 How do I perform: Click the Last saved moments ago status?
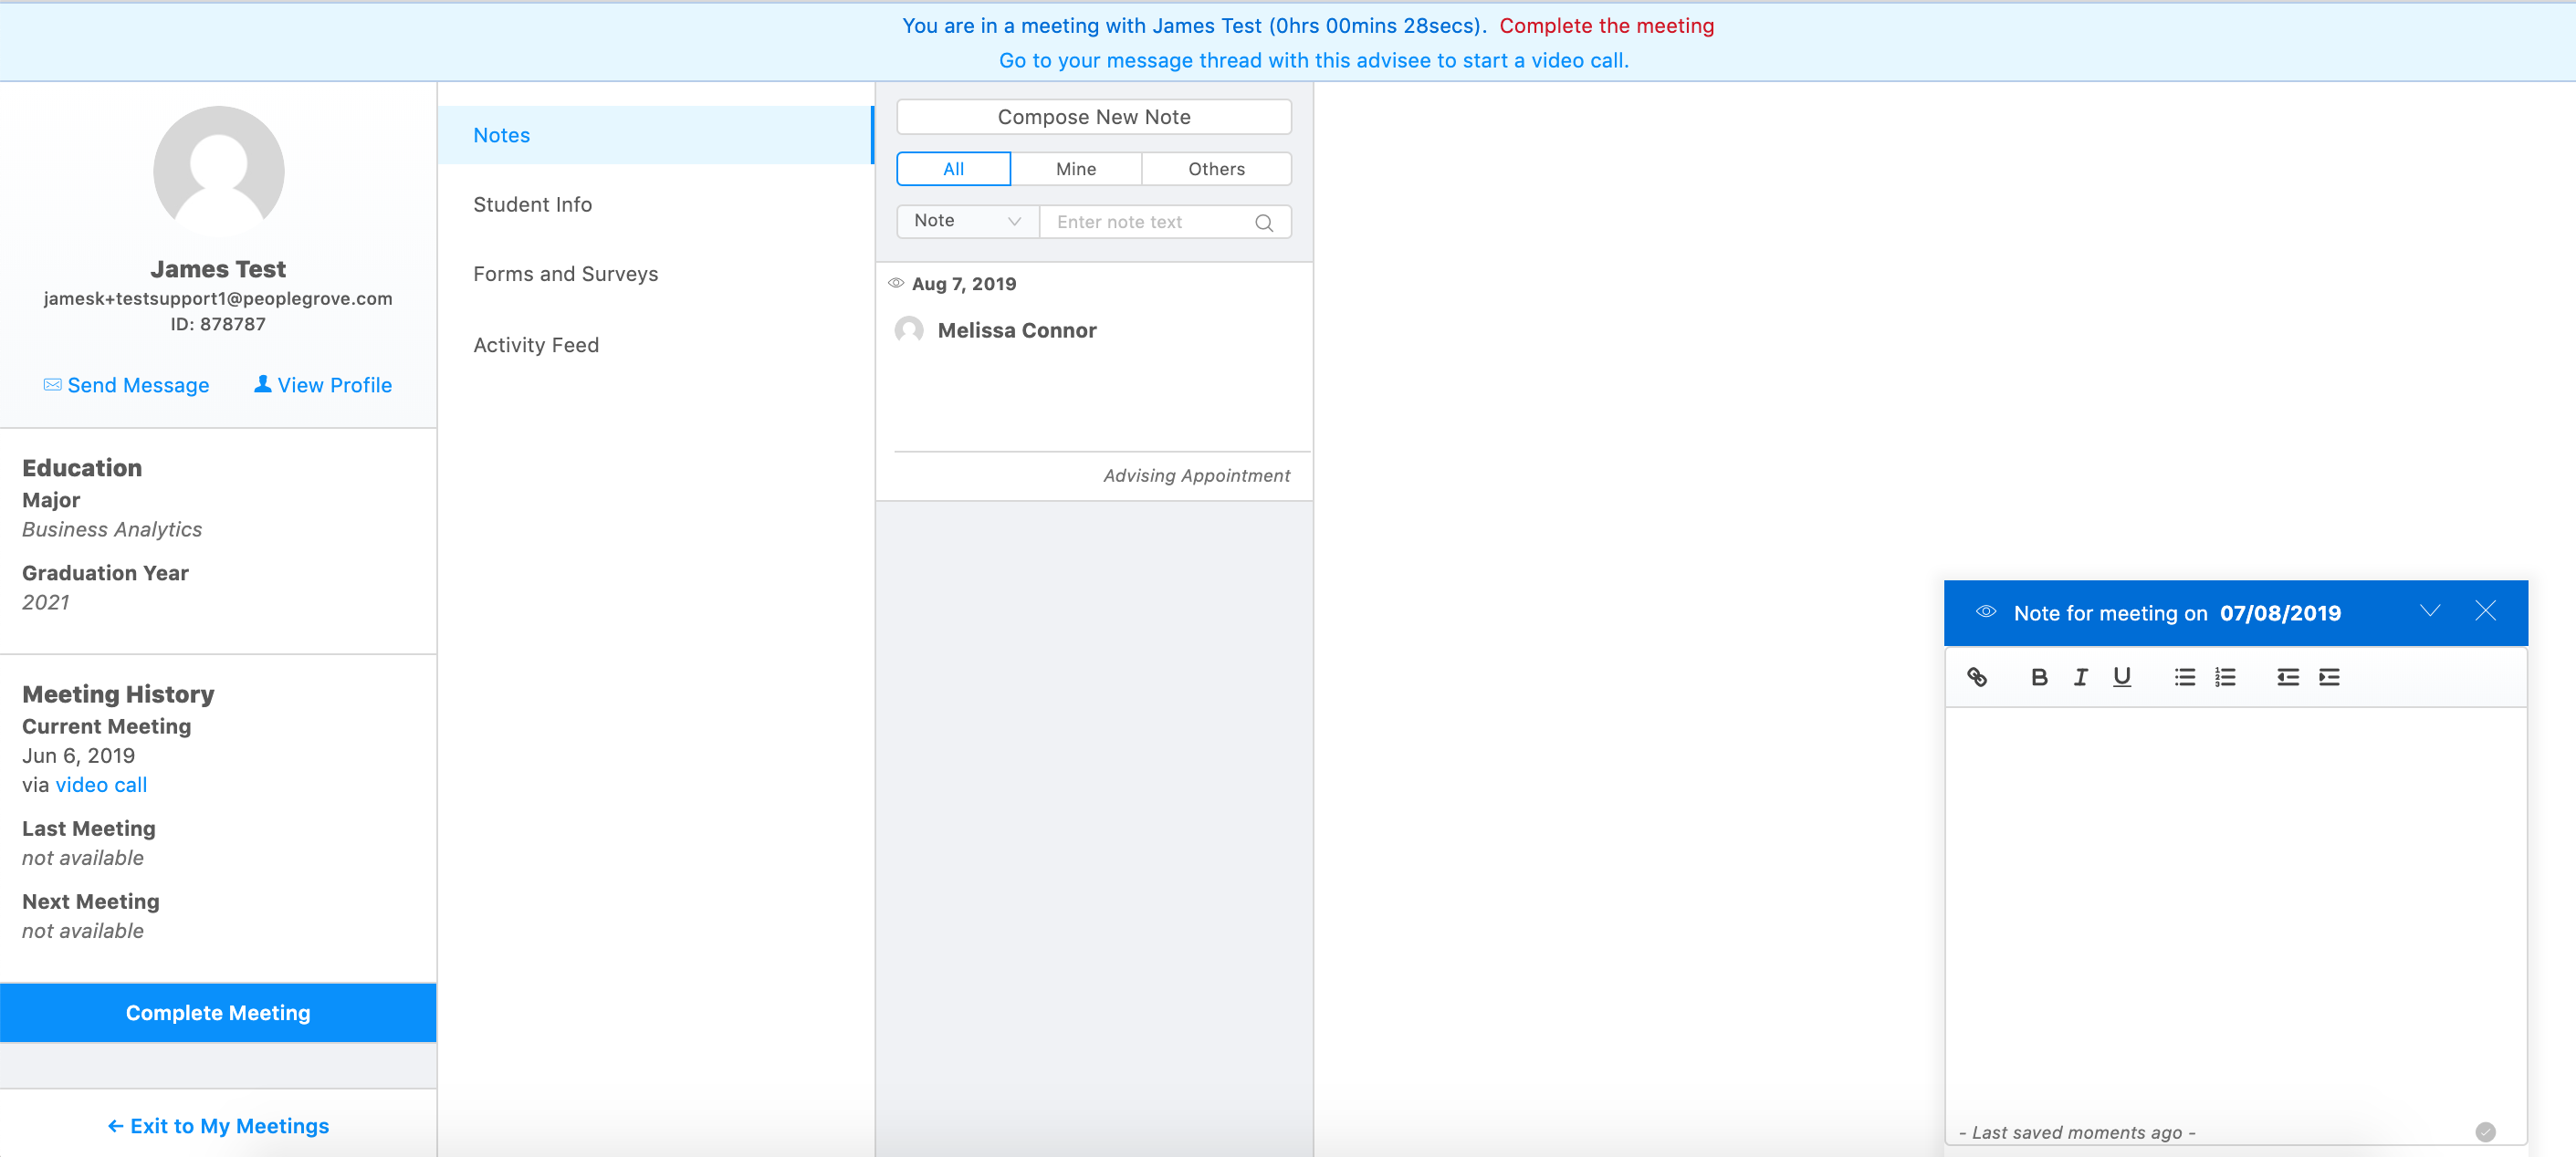[2076, 1132]
